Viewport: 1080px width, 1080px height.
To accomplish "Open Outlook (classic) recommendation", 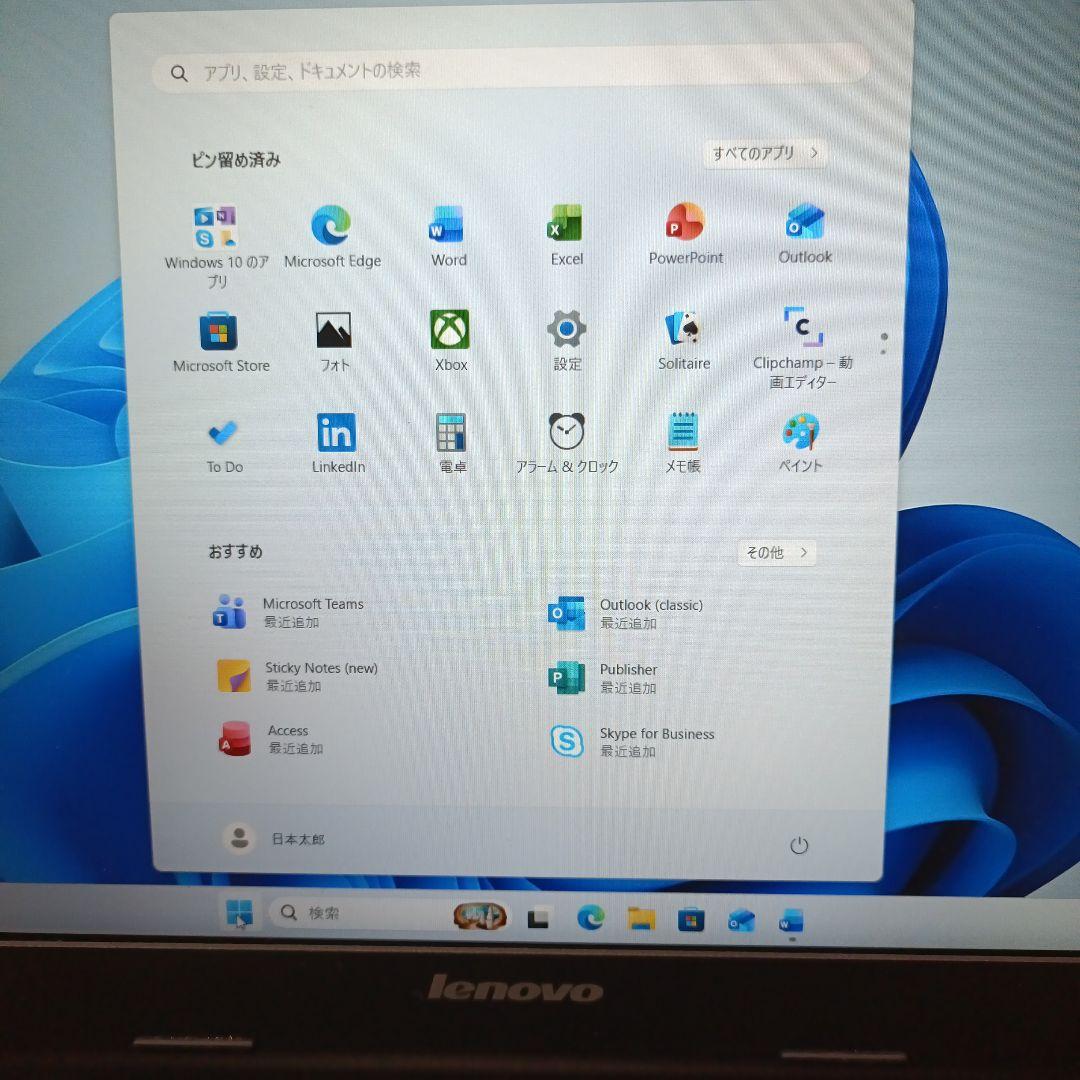I will (625, 613).
